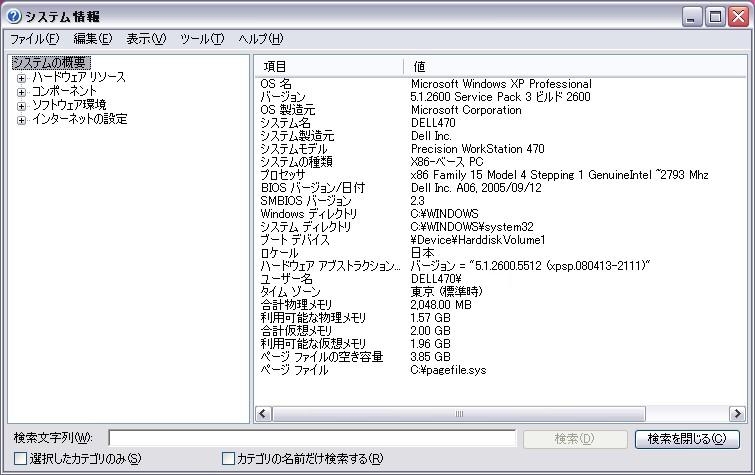
Task: Expand the インターネットの設定 tree node
Action: click(21, 119)
